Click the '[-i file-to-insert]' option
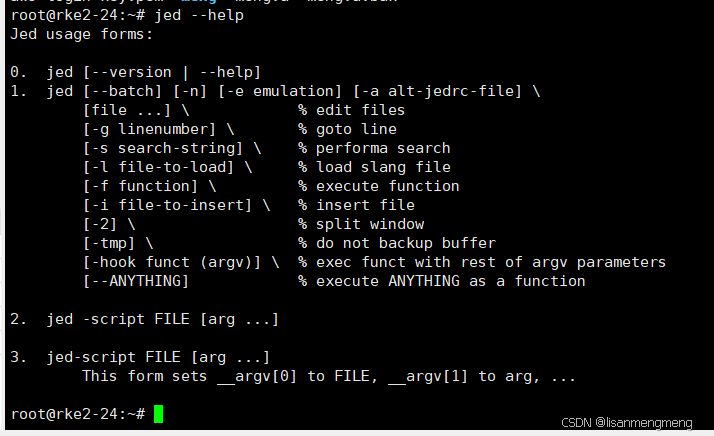This screenshot has height=436, width=714. [x=167, y=205]
